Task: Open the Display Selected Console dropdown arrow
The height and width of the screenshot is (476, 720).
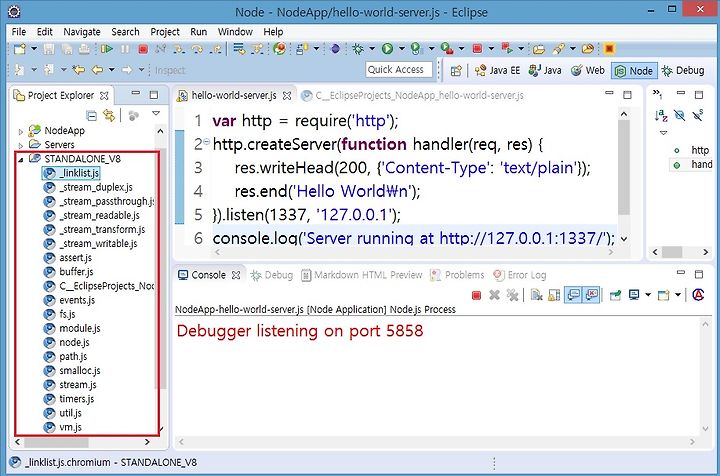Action: (648, 295)
